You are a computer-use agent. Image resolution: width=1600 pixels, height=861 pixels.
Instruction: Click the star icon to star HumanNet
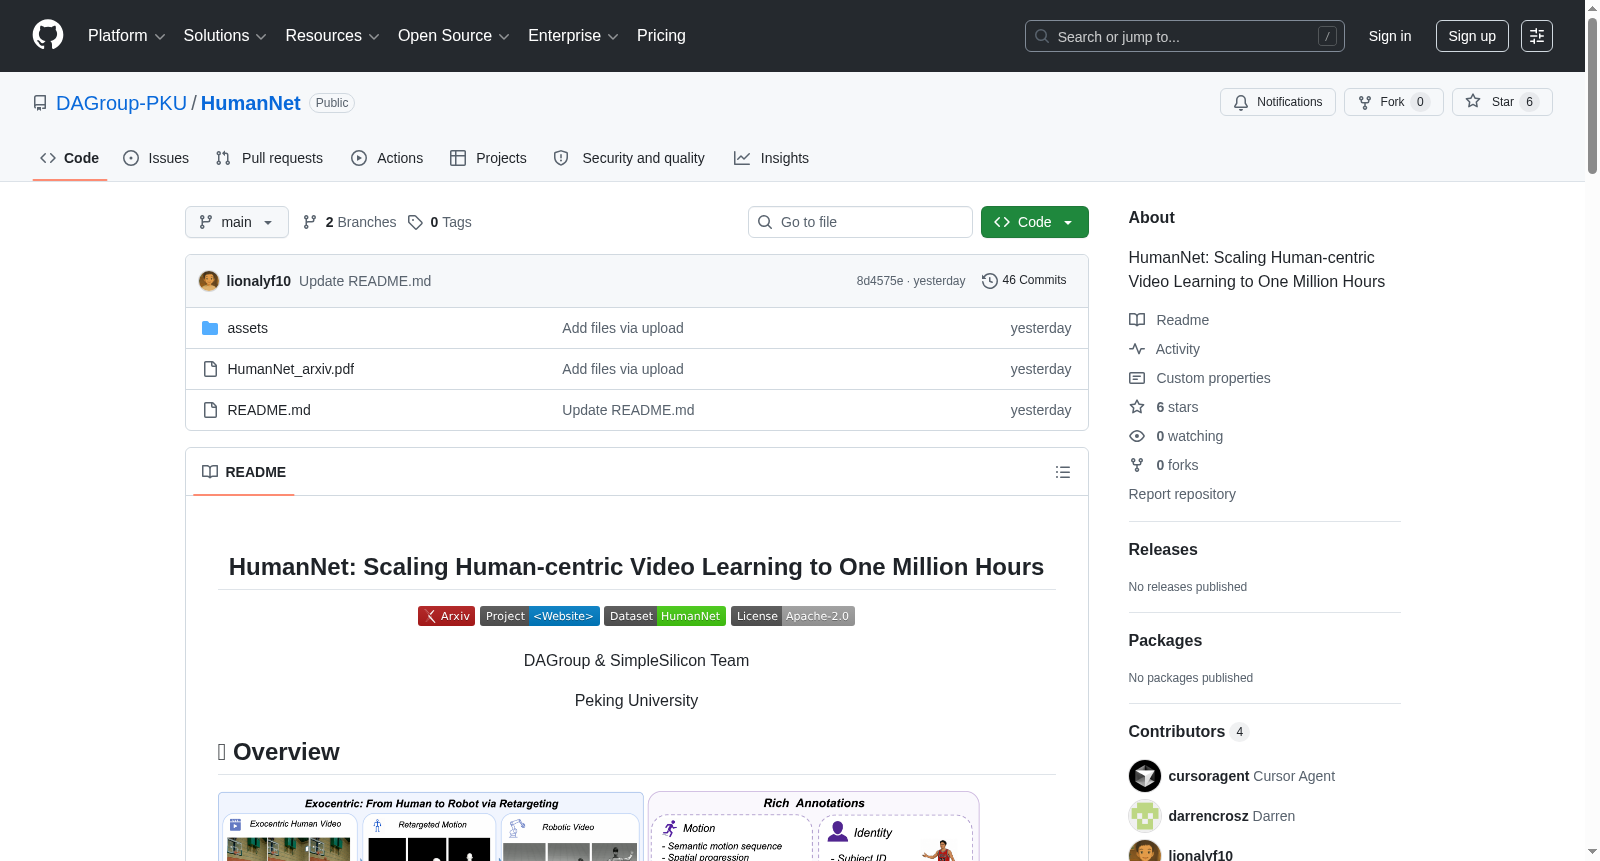1473,101
